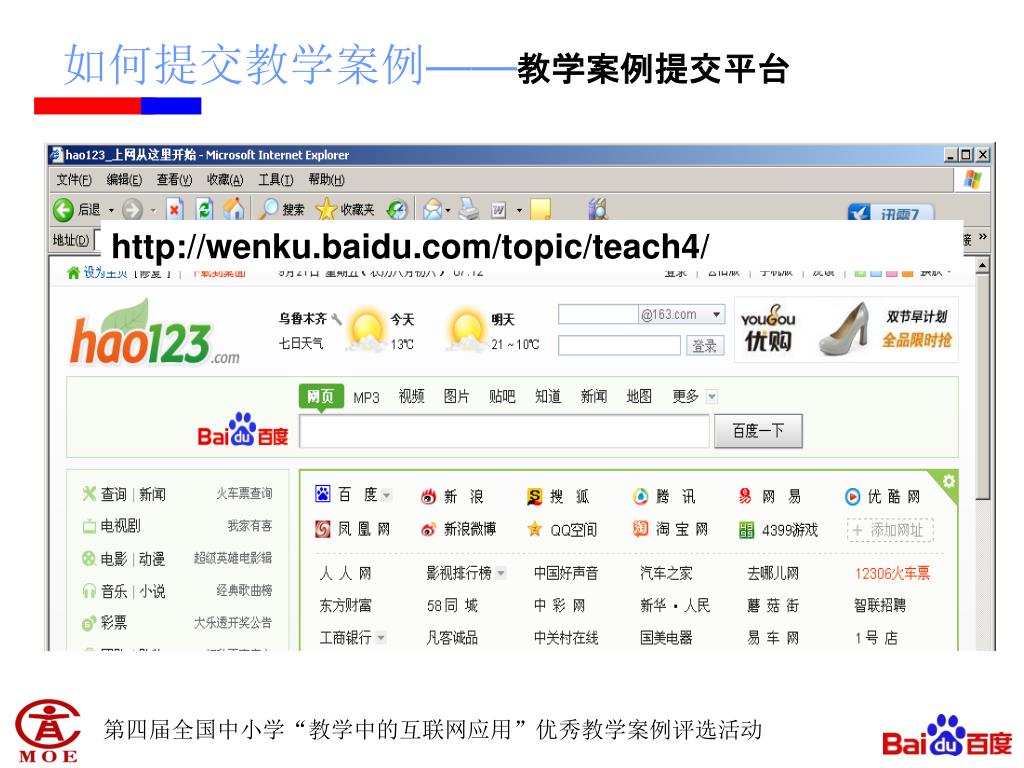Open the 帮助(H) menu

tap(327, 180)
